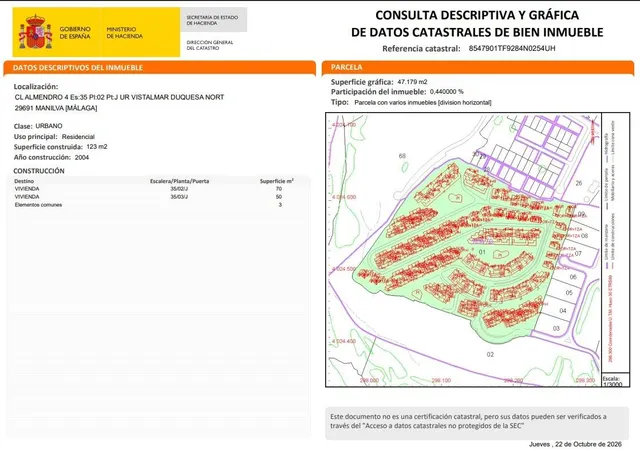Viewport: 640px width, 452px height.
Task: Click the 'Elementos comunes' row label
Action: point(38,205)
